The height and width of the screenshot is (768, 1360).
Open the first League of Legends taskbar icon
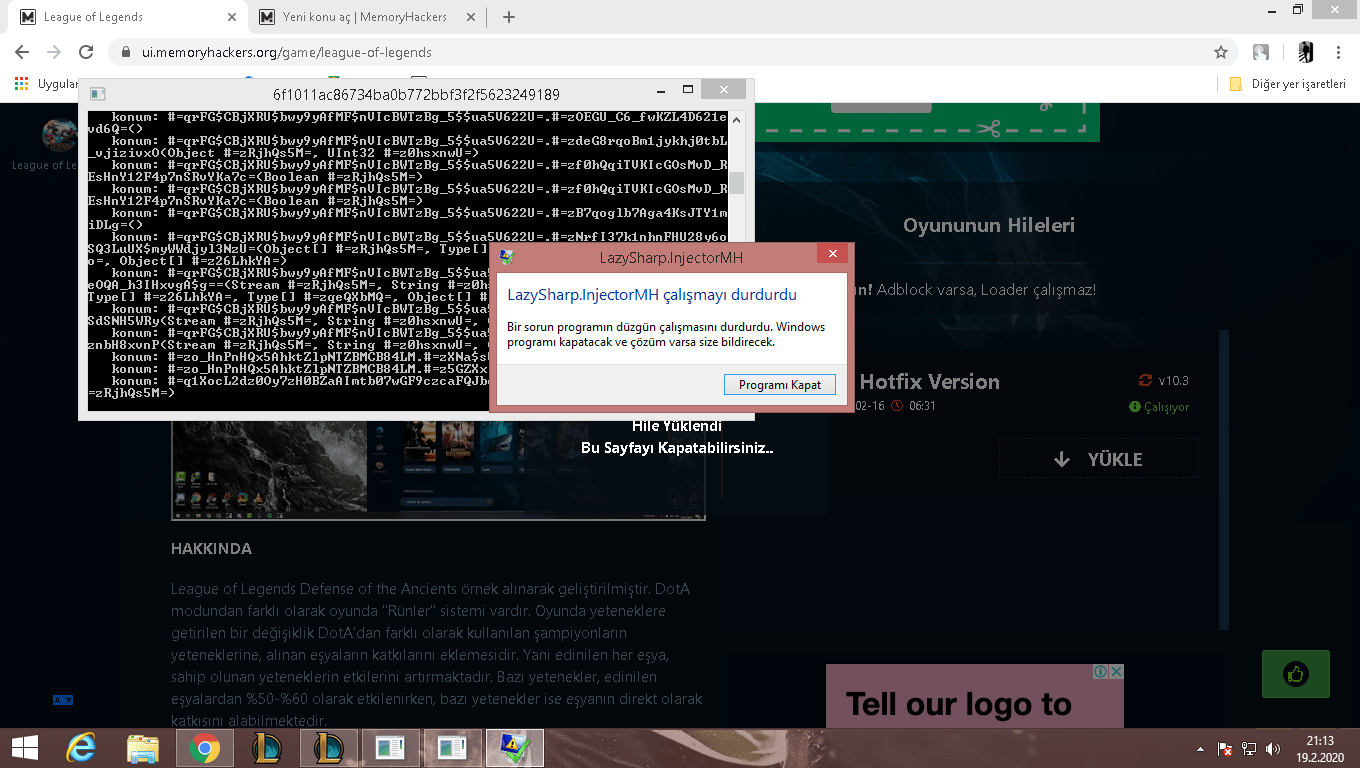coord(267,748)
